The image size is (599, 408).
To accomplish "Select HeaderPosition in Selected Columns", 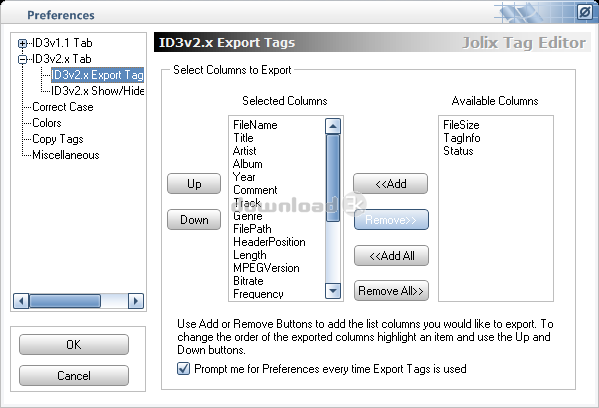I will click(x=269, y=242).
